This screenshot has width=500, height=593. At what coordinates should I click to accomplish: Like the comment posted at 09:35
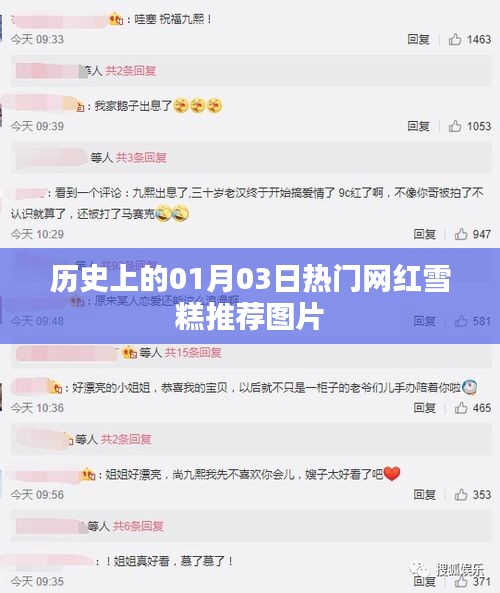[x=461, y=581]
